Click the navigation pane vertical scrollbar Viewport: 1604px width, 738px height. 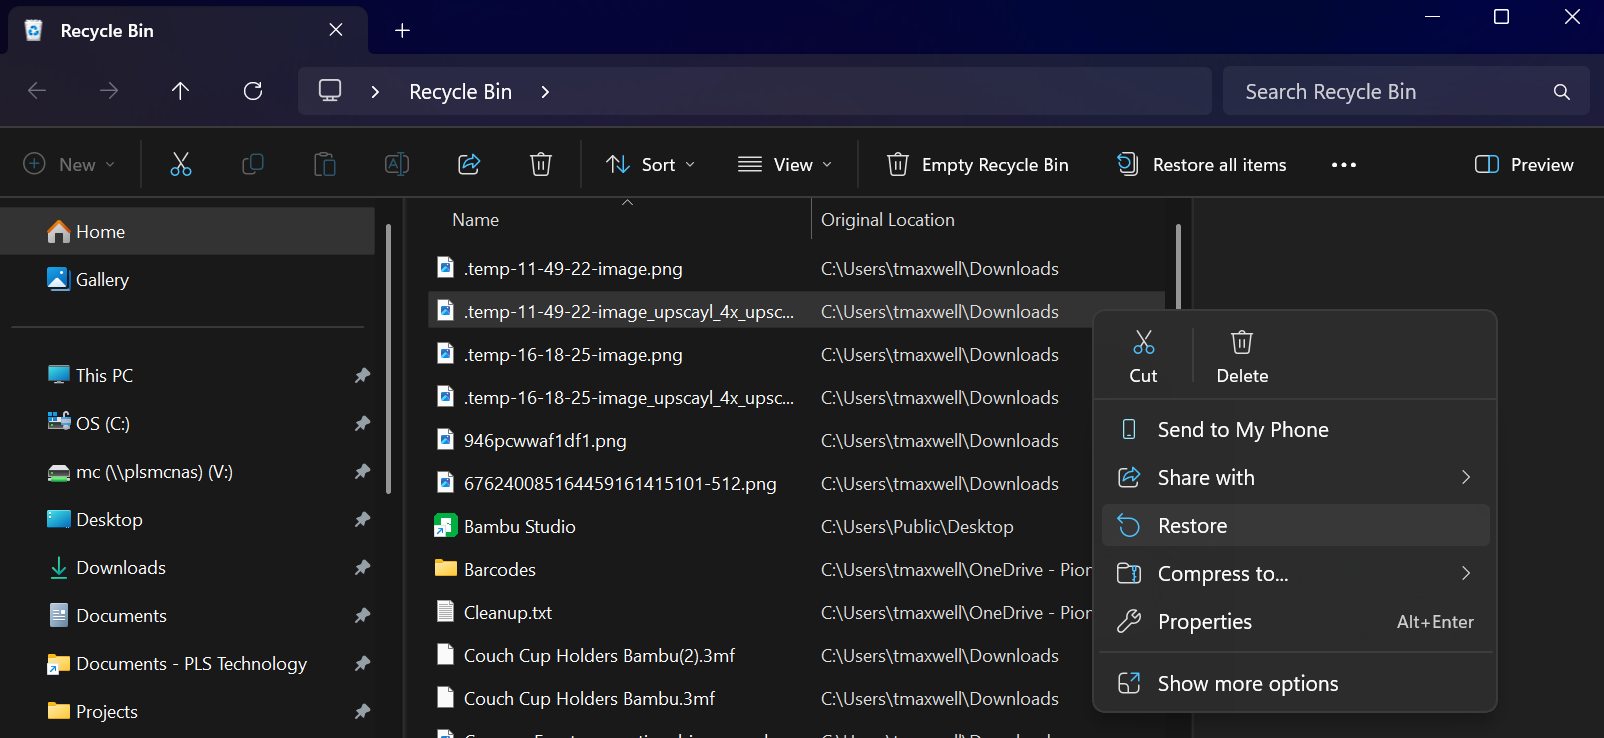pyautogui.click(x=388, y=360)
